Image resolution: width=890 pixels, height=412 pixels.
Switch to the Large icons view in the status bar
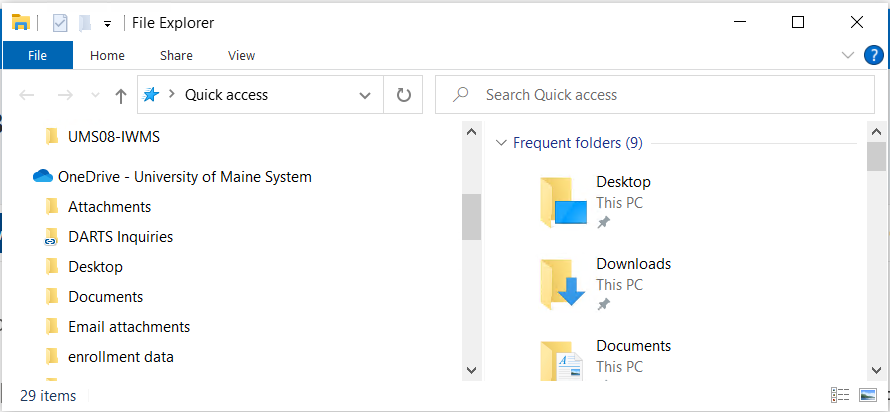click(868, 395)
